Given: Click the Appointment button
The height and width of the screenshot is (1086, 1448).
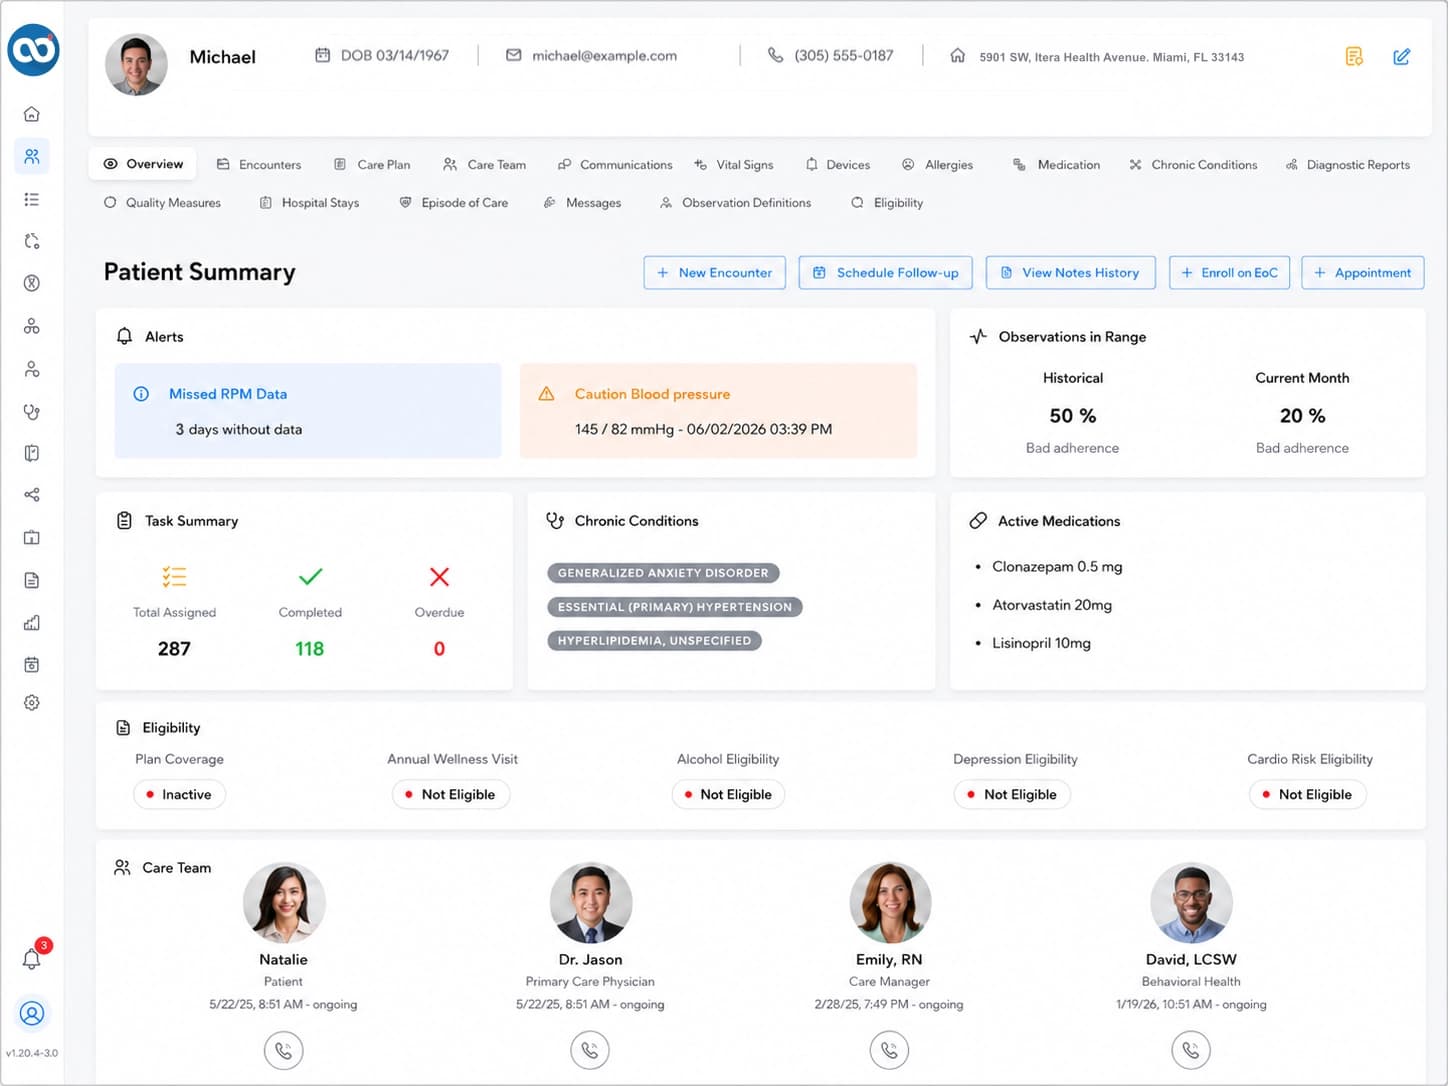Looking at the screenshot, I should pyautogui.click(x=1362, y=272).
